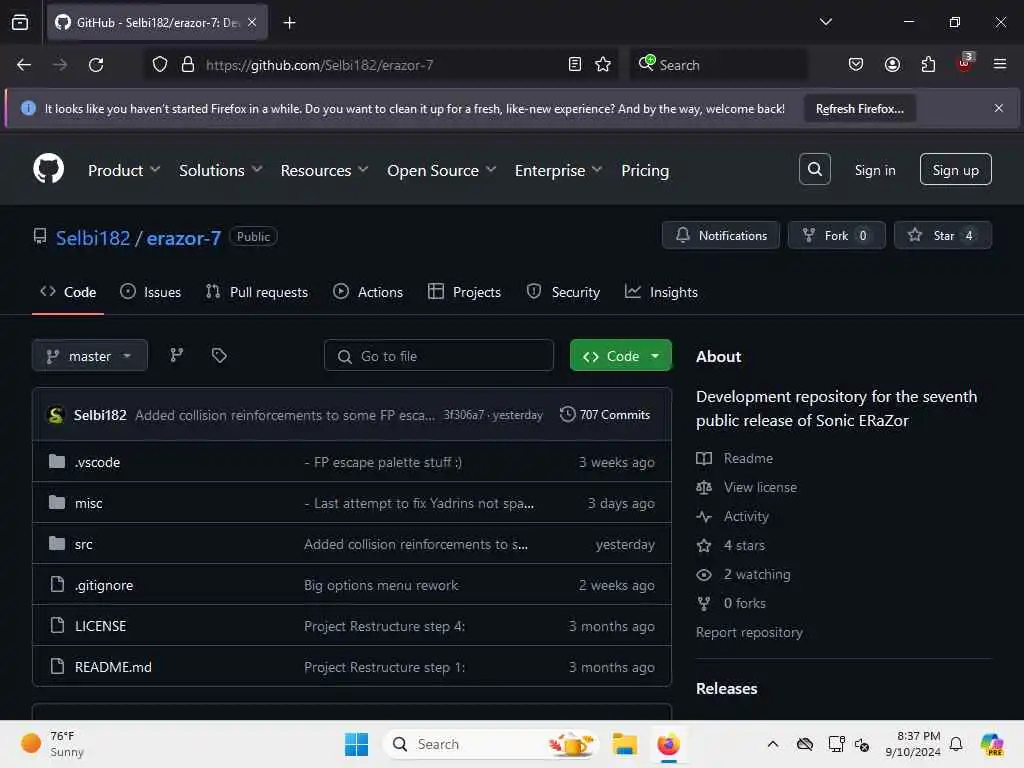Fork the repository with Fork button

coord(837,235)
